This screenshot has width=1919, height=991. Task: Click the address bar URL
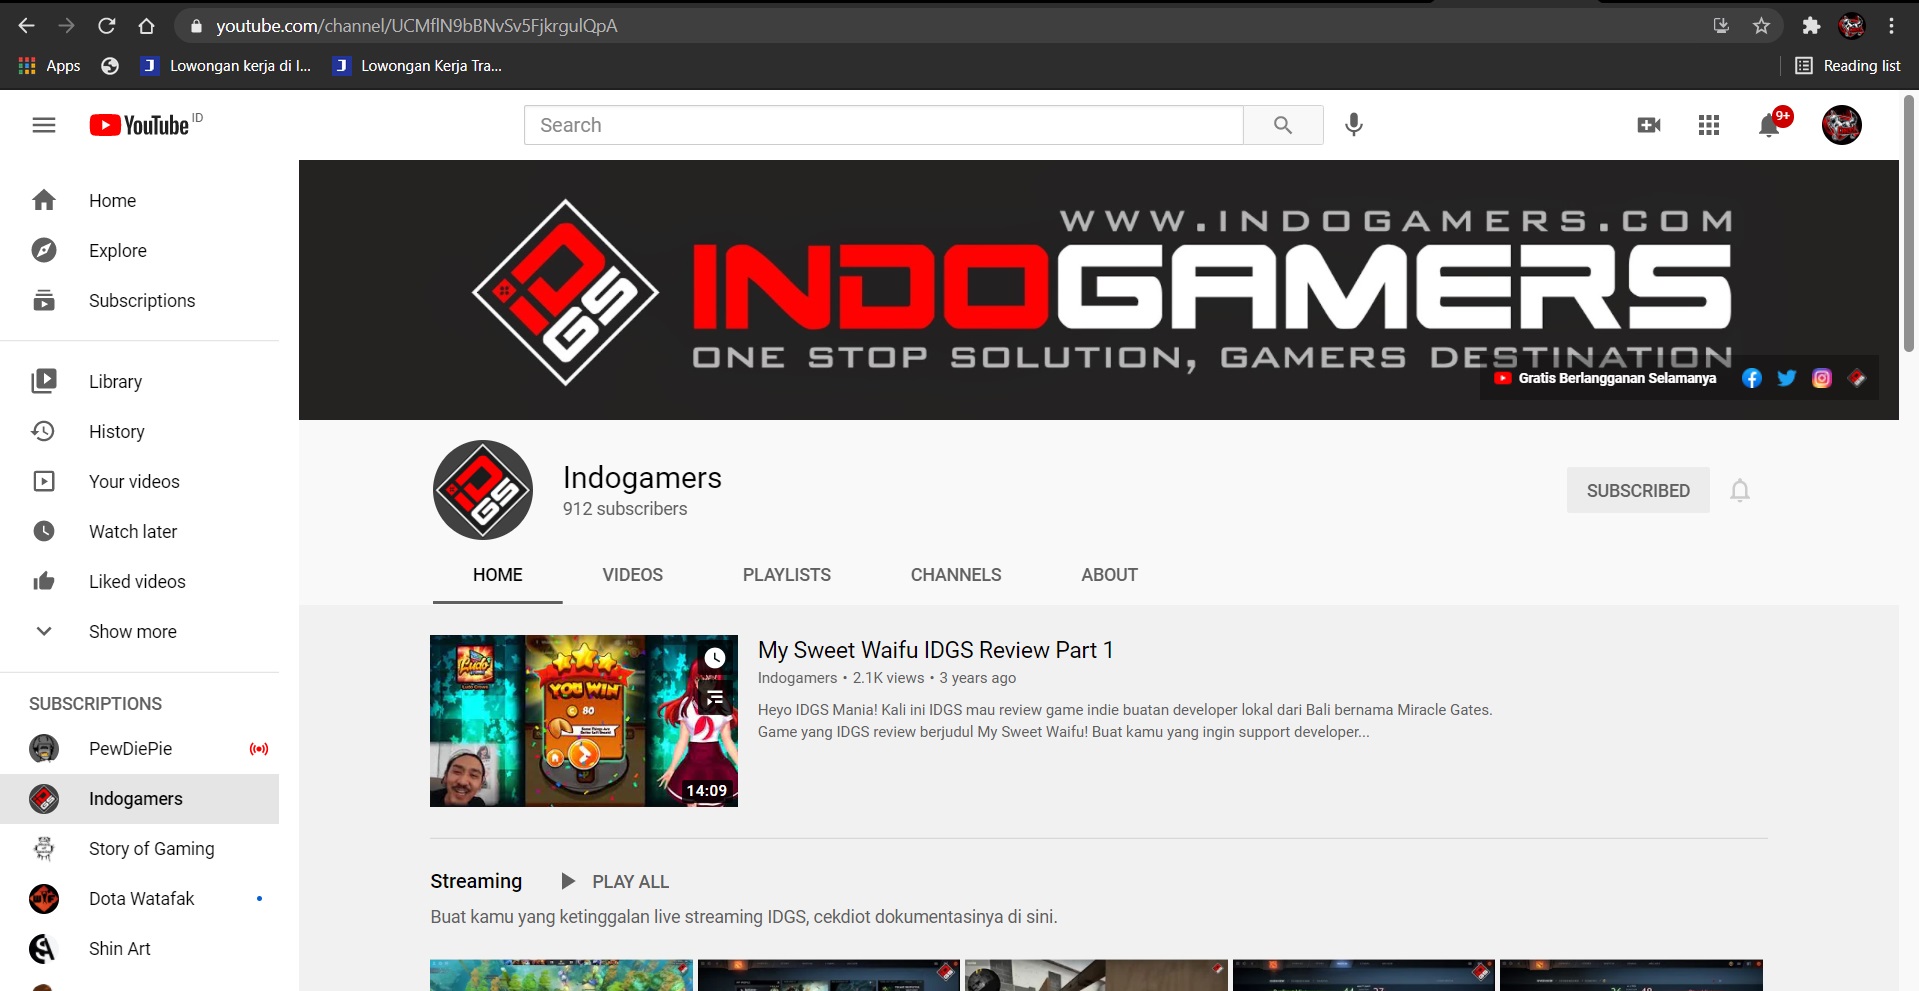click(417, 26)
